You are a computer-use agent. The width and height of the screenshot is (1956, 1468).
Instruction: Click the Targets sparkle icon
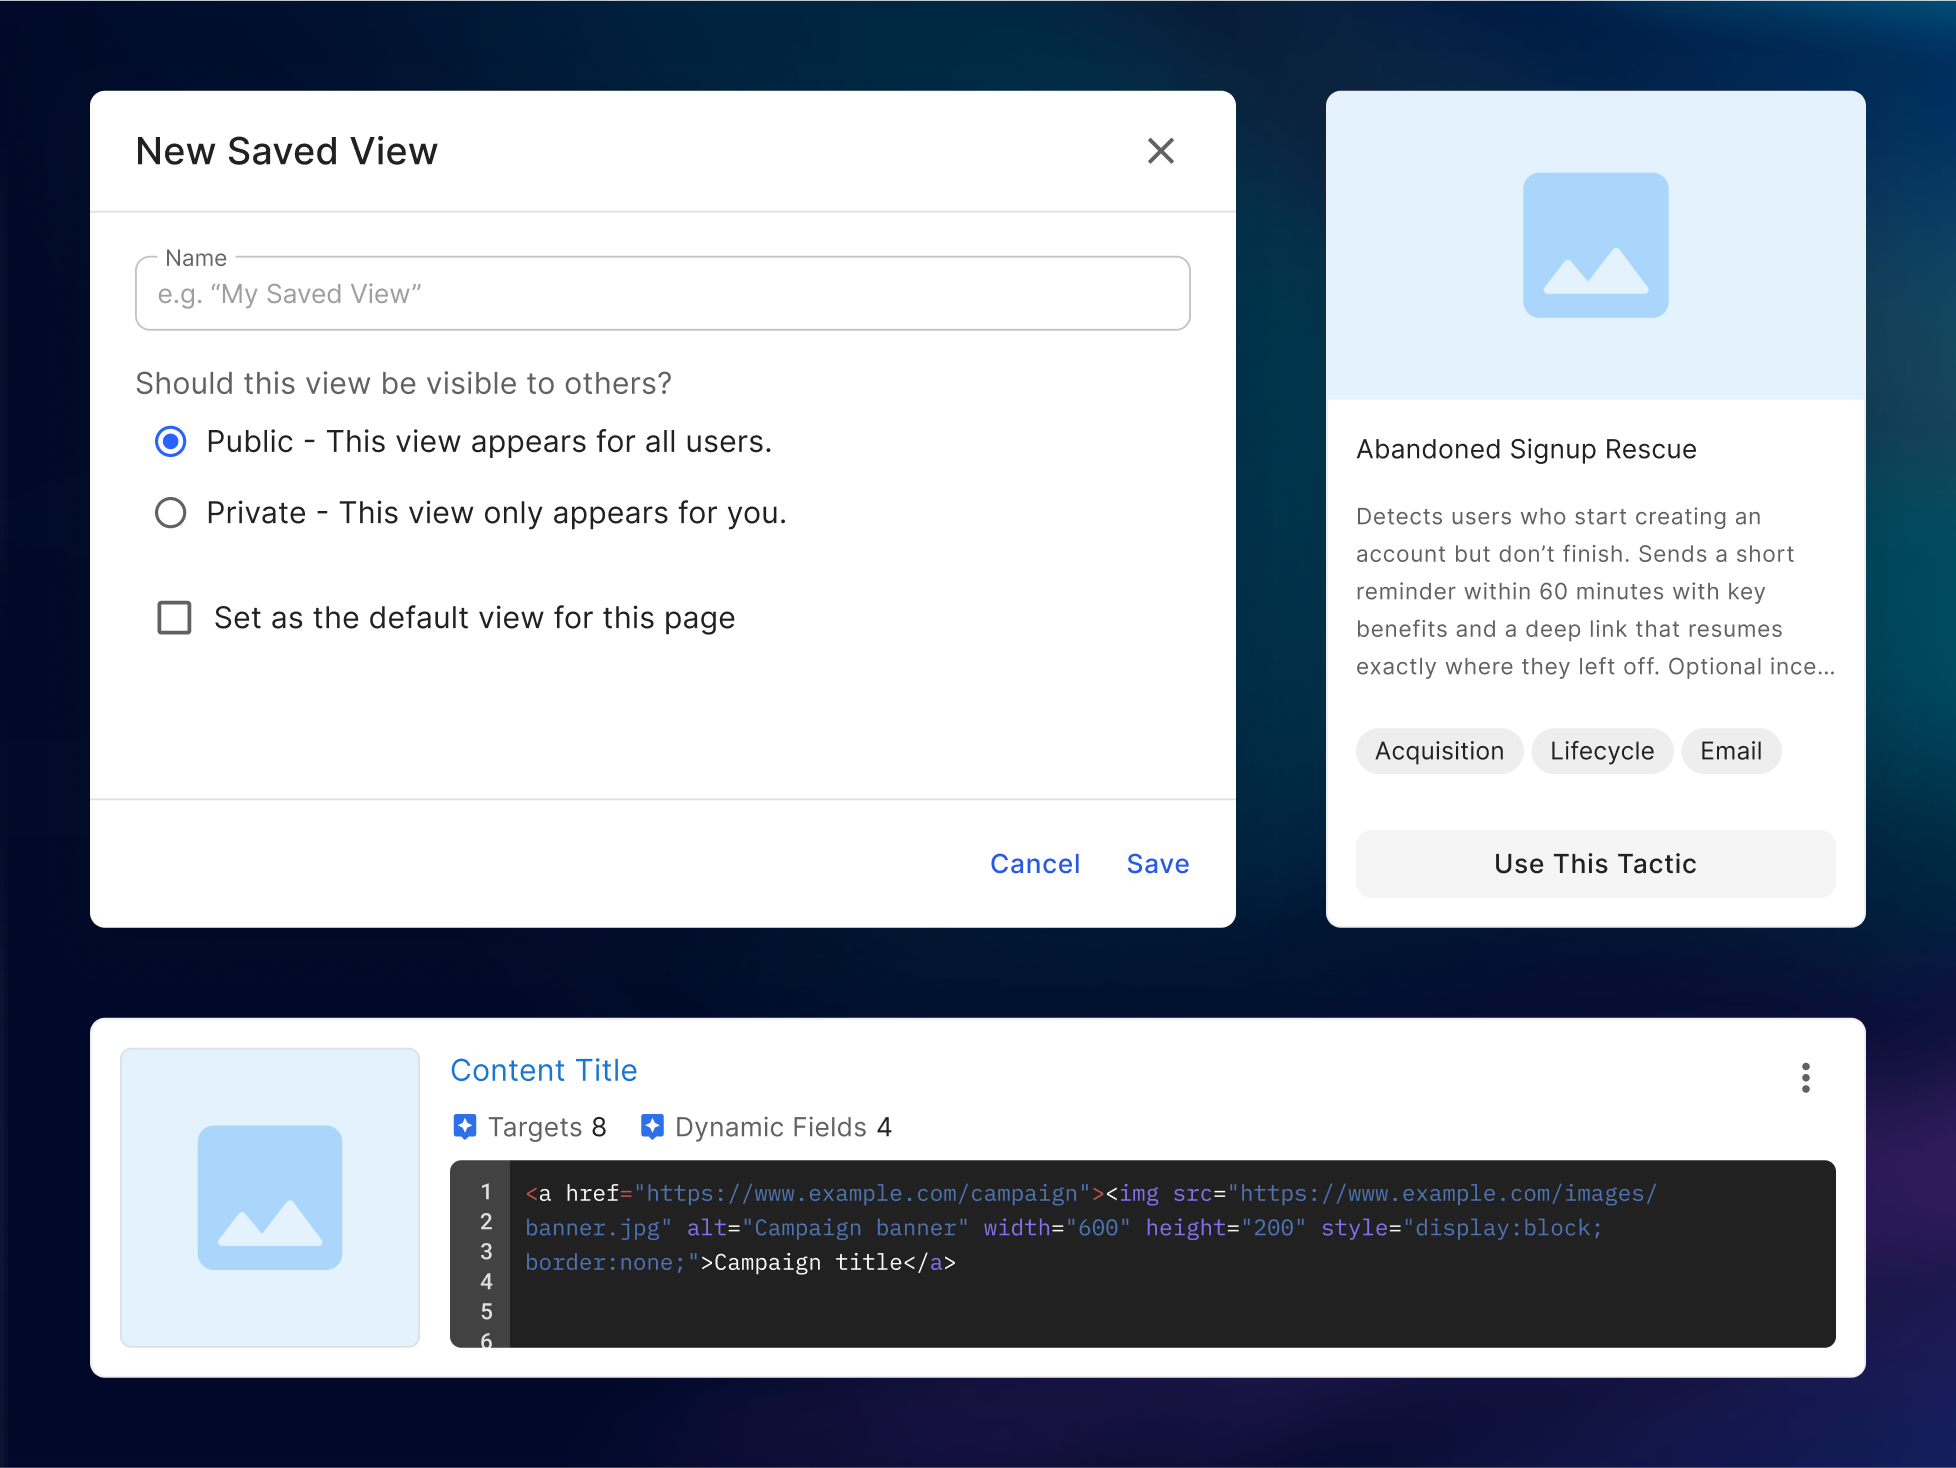(x=465, y=1127)
